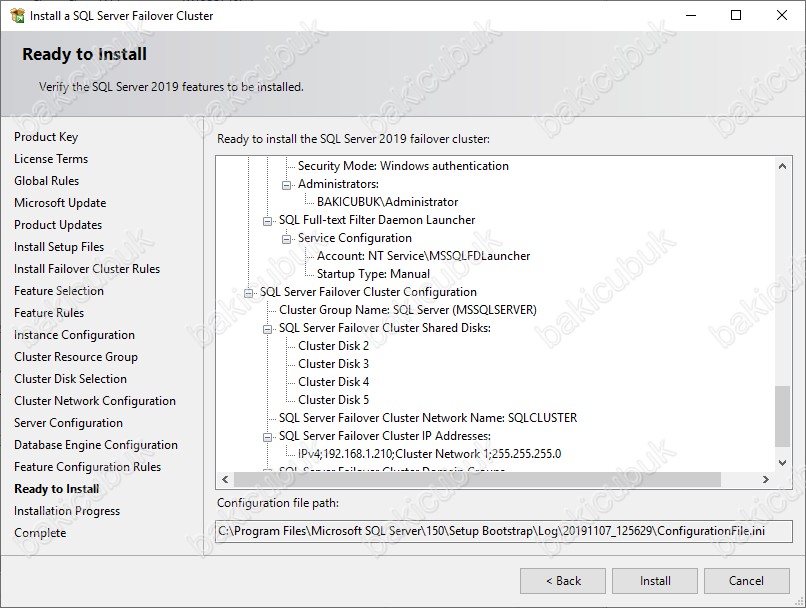Click the bold Ready to Install step

click(x=57, y=489)
